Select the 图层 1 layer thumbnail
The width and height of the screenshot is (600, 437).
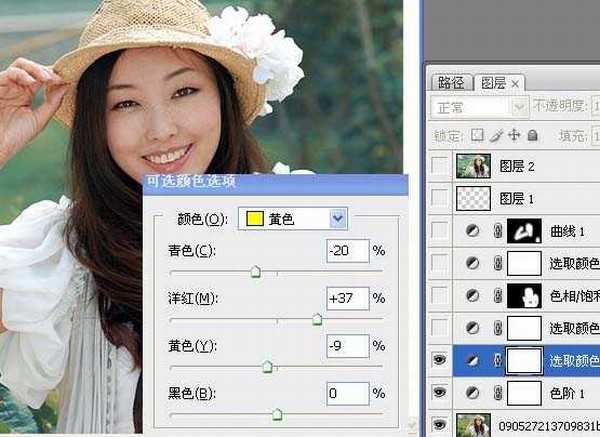coord(474,198)
